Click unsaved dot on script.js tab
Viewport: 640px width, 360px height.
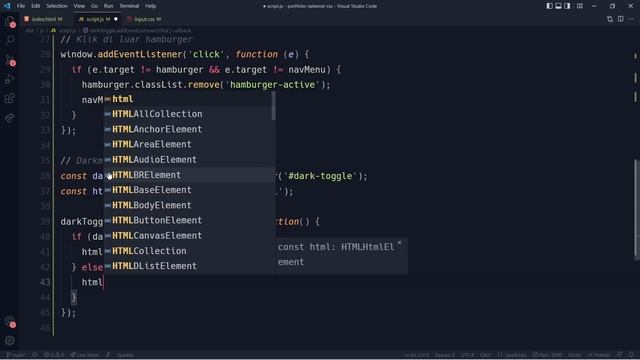tap(116, 19)
